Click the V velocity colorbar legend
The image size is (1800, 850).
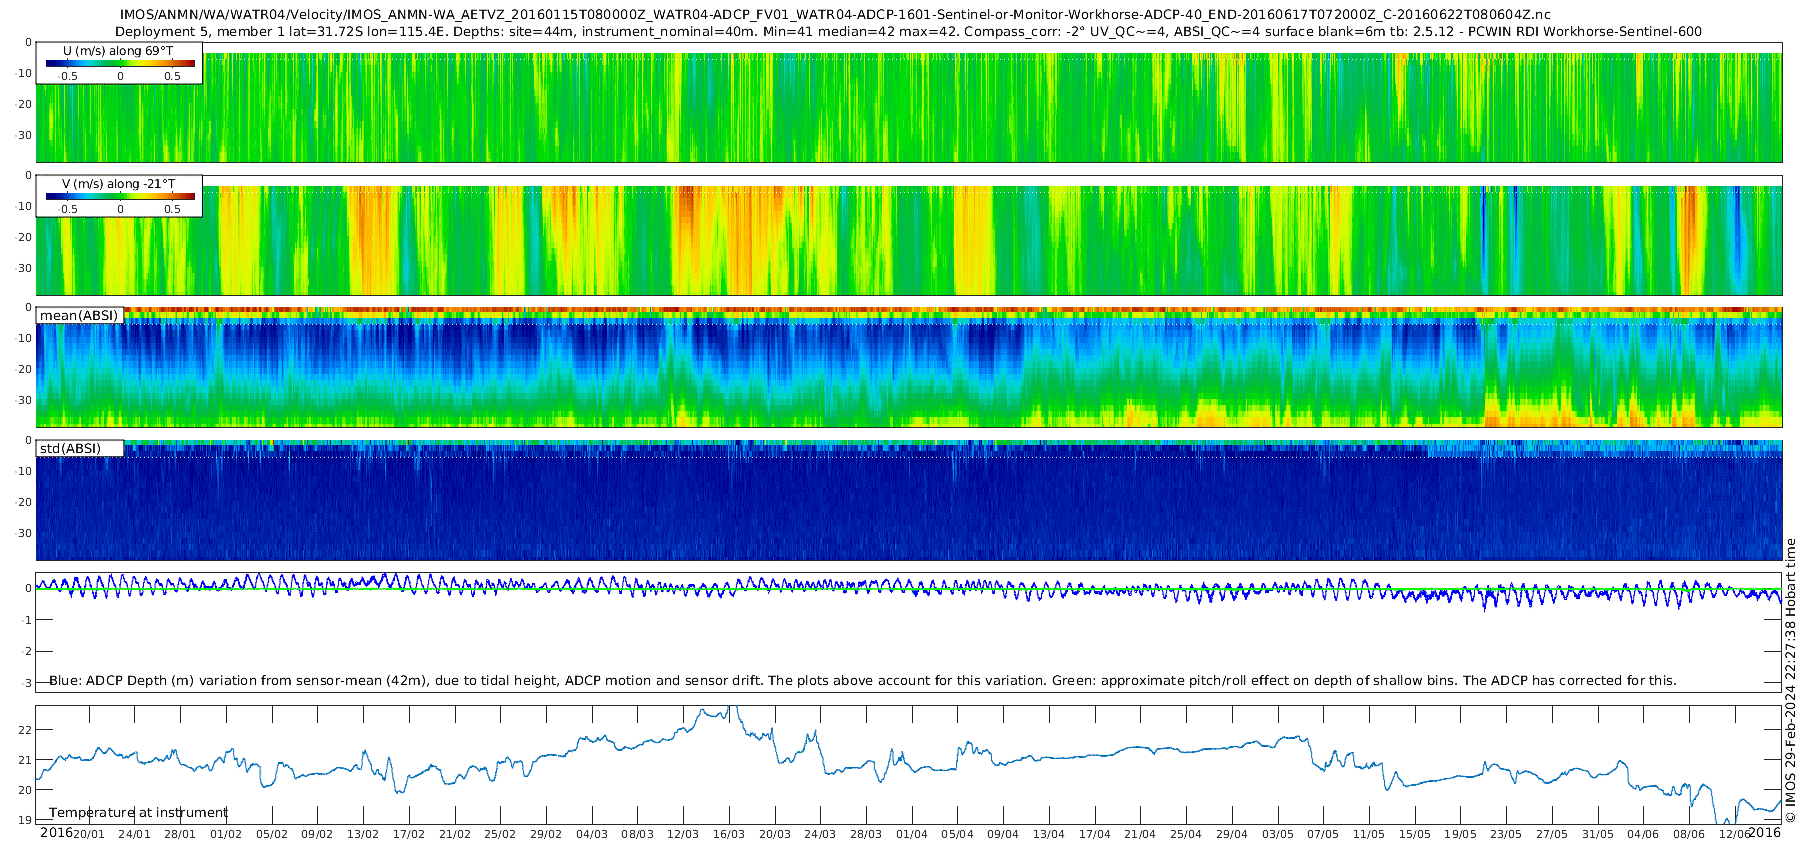point(119,196)
